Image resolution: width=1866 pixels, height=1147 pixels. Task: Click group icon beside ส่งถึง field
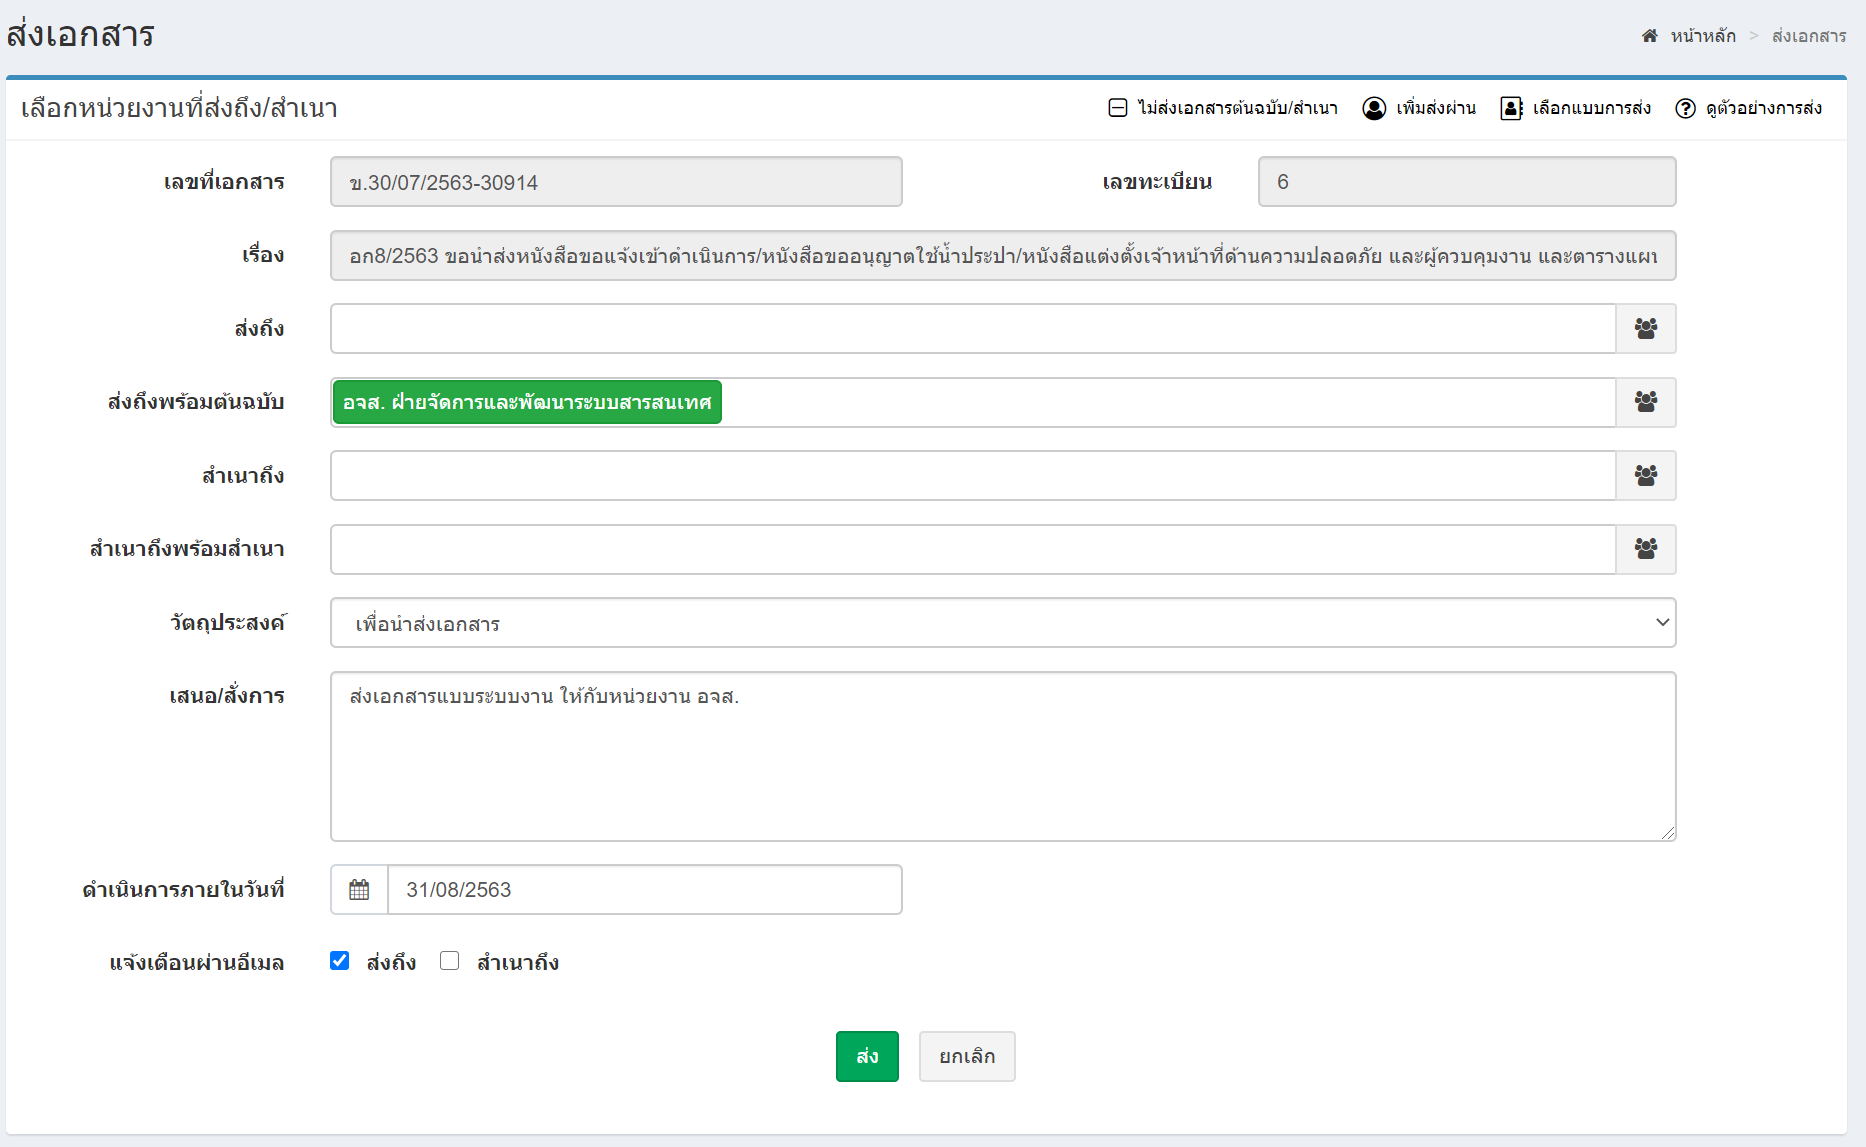coord(1646,329)
